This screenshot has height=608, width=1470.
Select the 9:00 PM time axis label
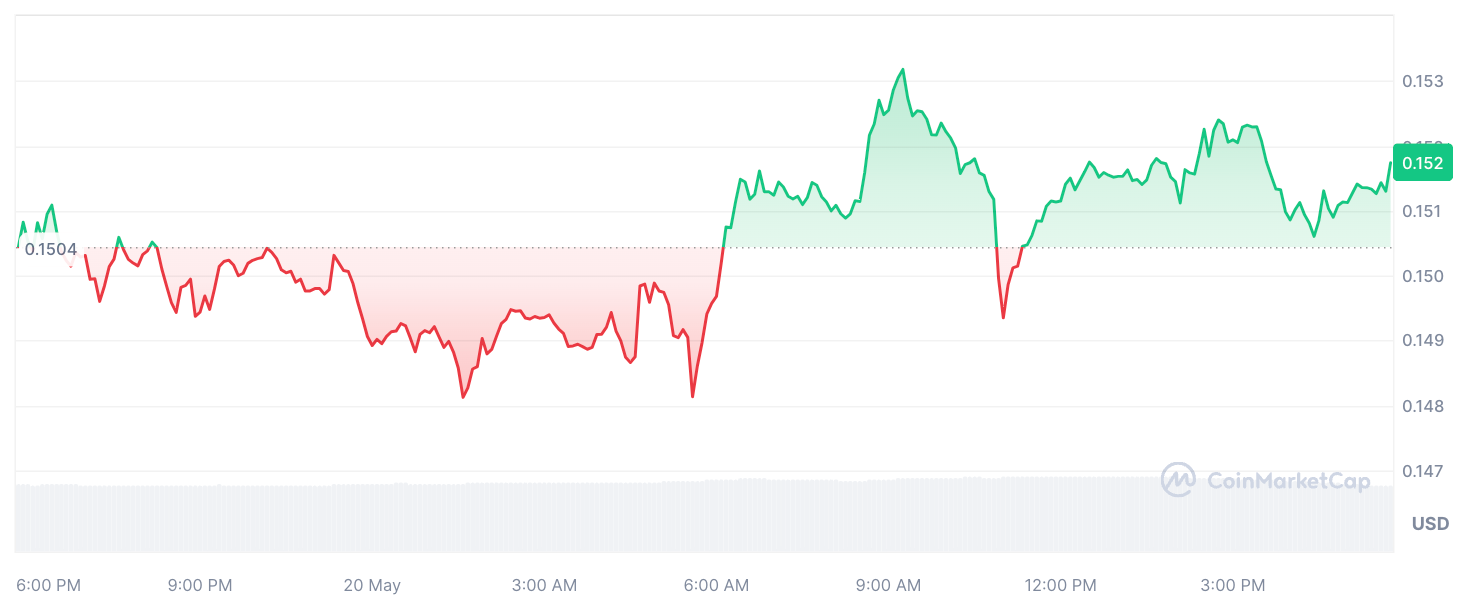(200, 585)
